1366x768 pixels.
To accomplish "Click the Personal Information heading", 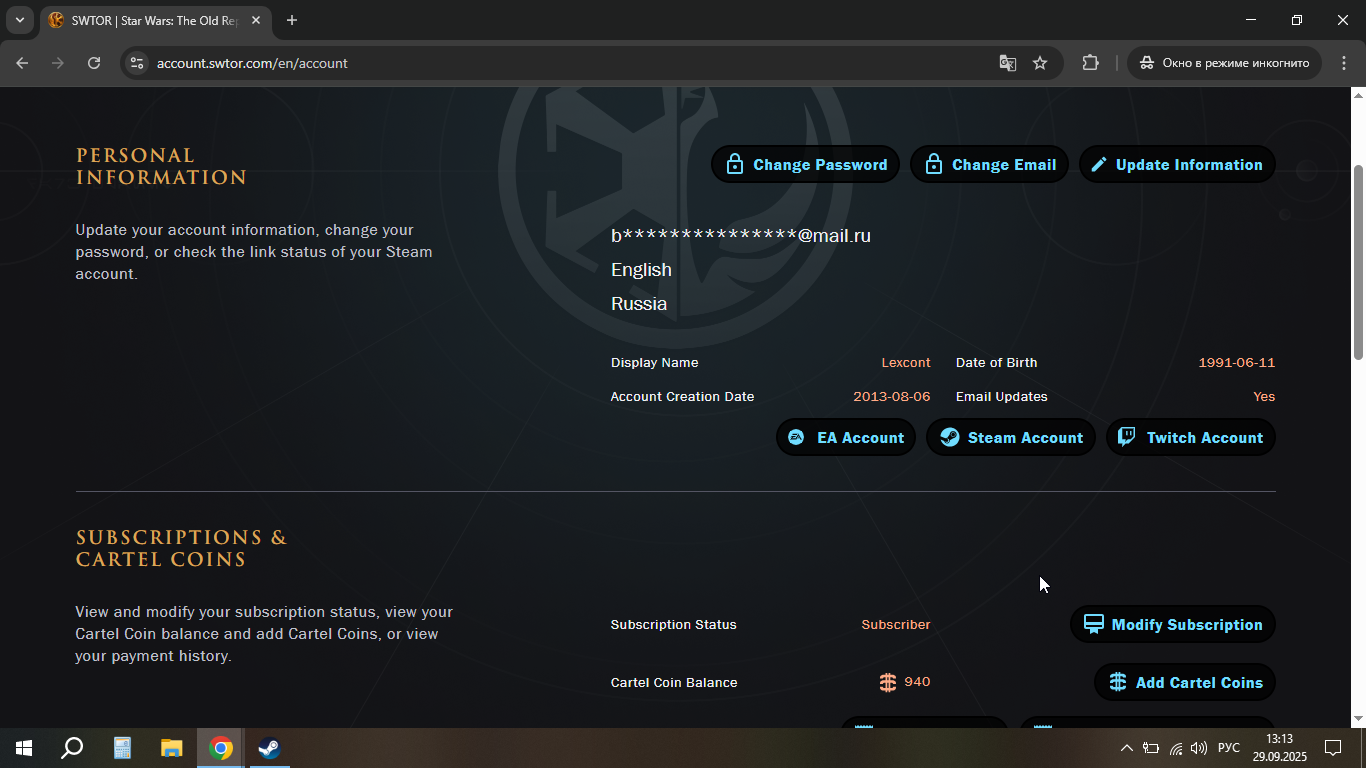I will pos(161,167).
